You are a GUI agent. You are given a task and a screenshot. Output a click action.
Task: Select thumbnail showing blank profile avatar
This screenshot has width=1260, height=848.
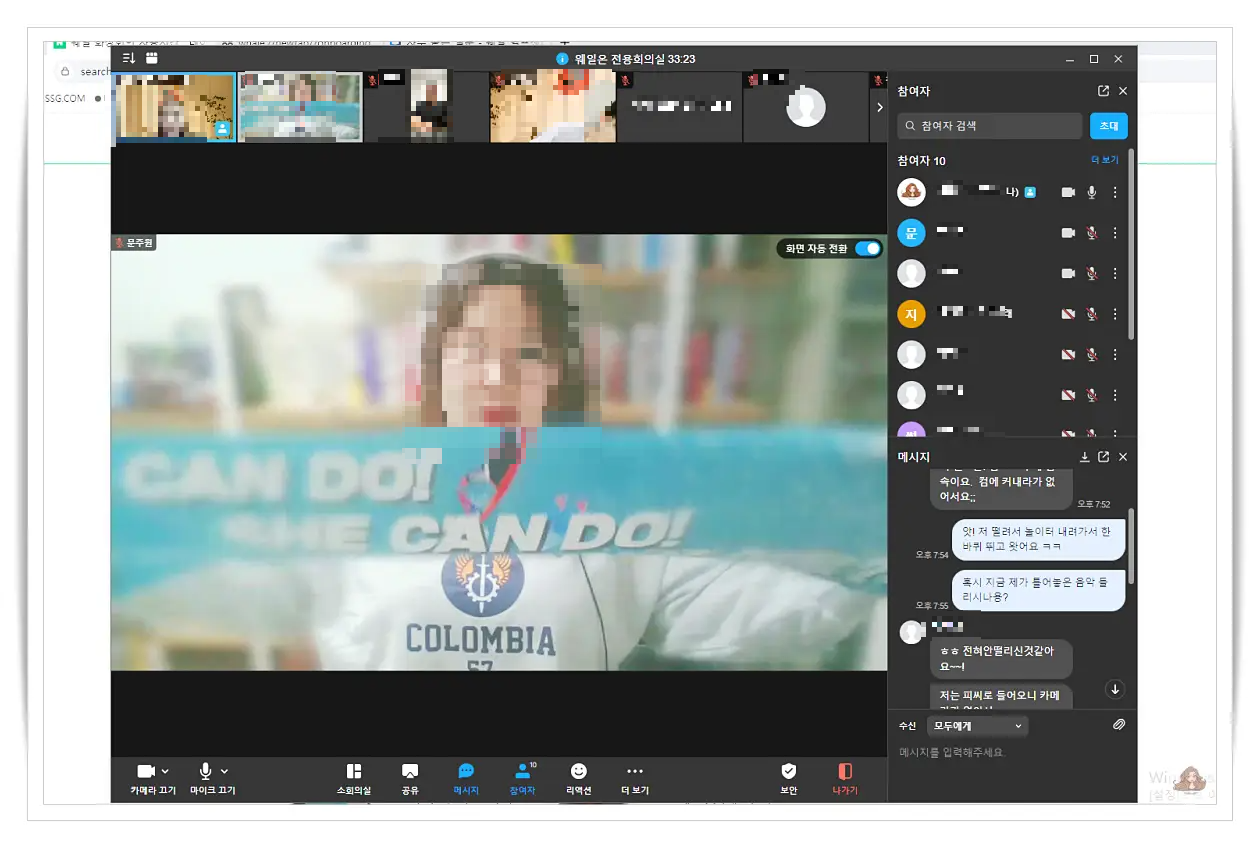tap(806, 107)
